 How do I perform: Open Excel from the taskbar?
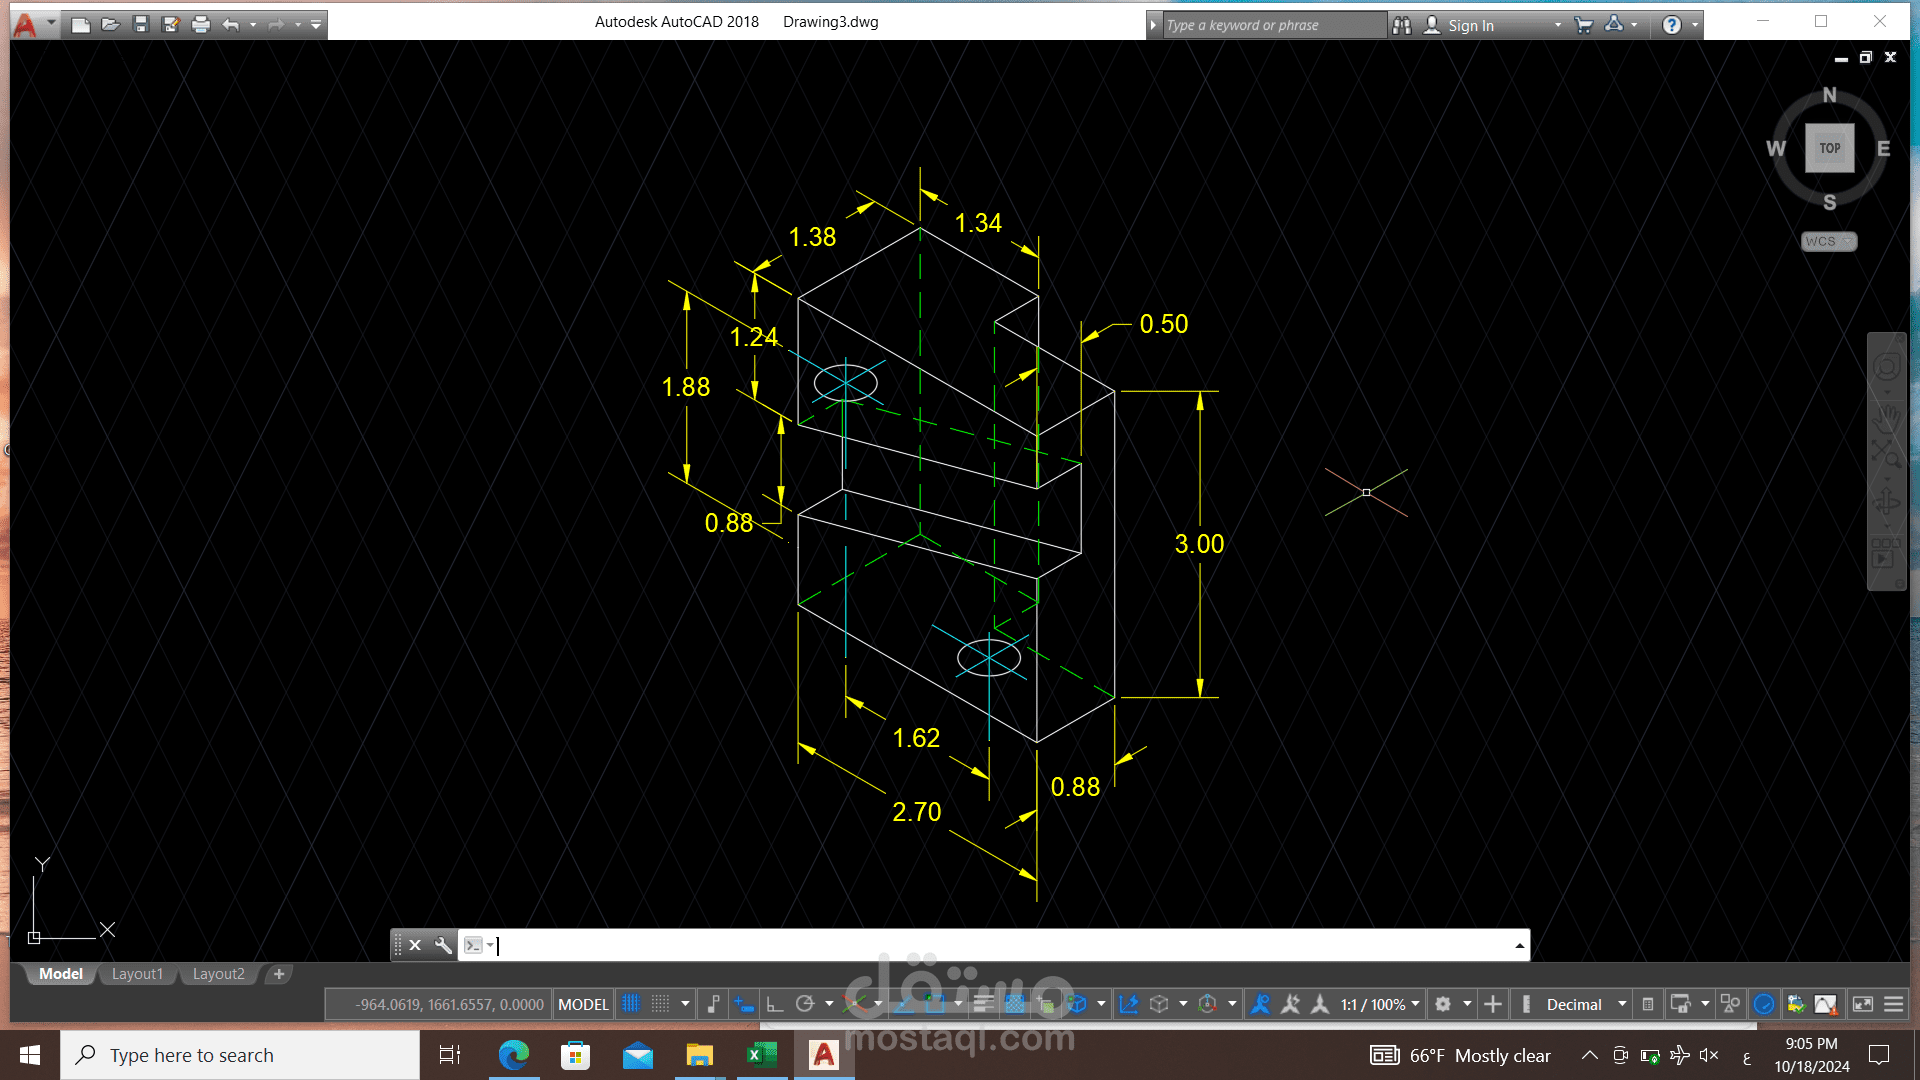[762, 1055]
